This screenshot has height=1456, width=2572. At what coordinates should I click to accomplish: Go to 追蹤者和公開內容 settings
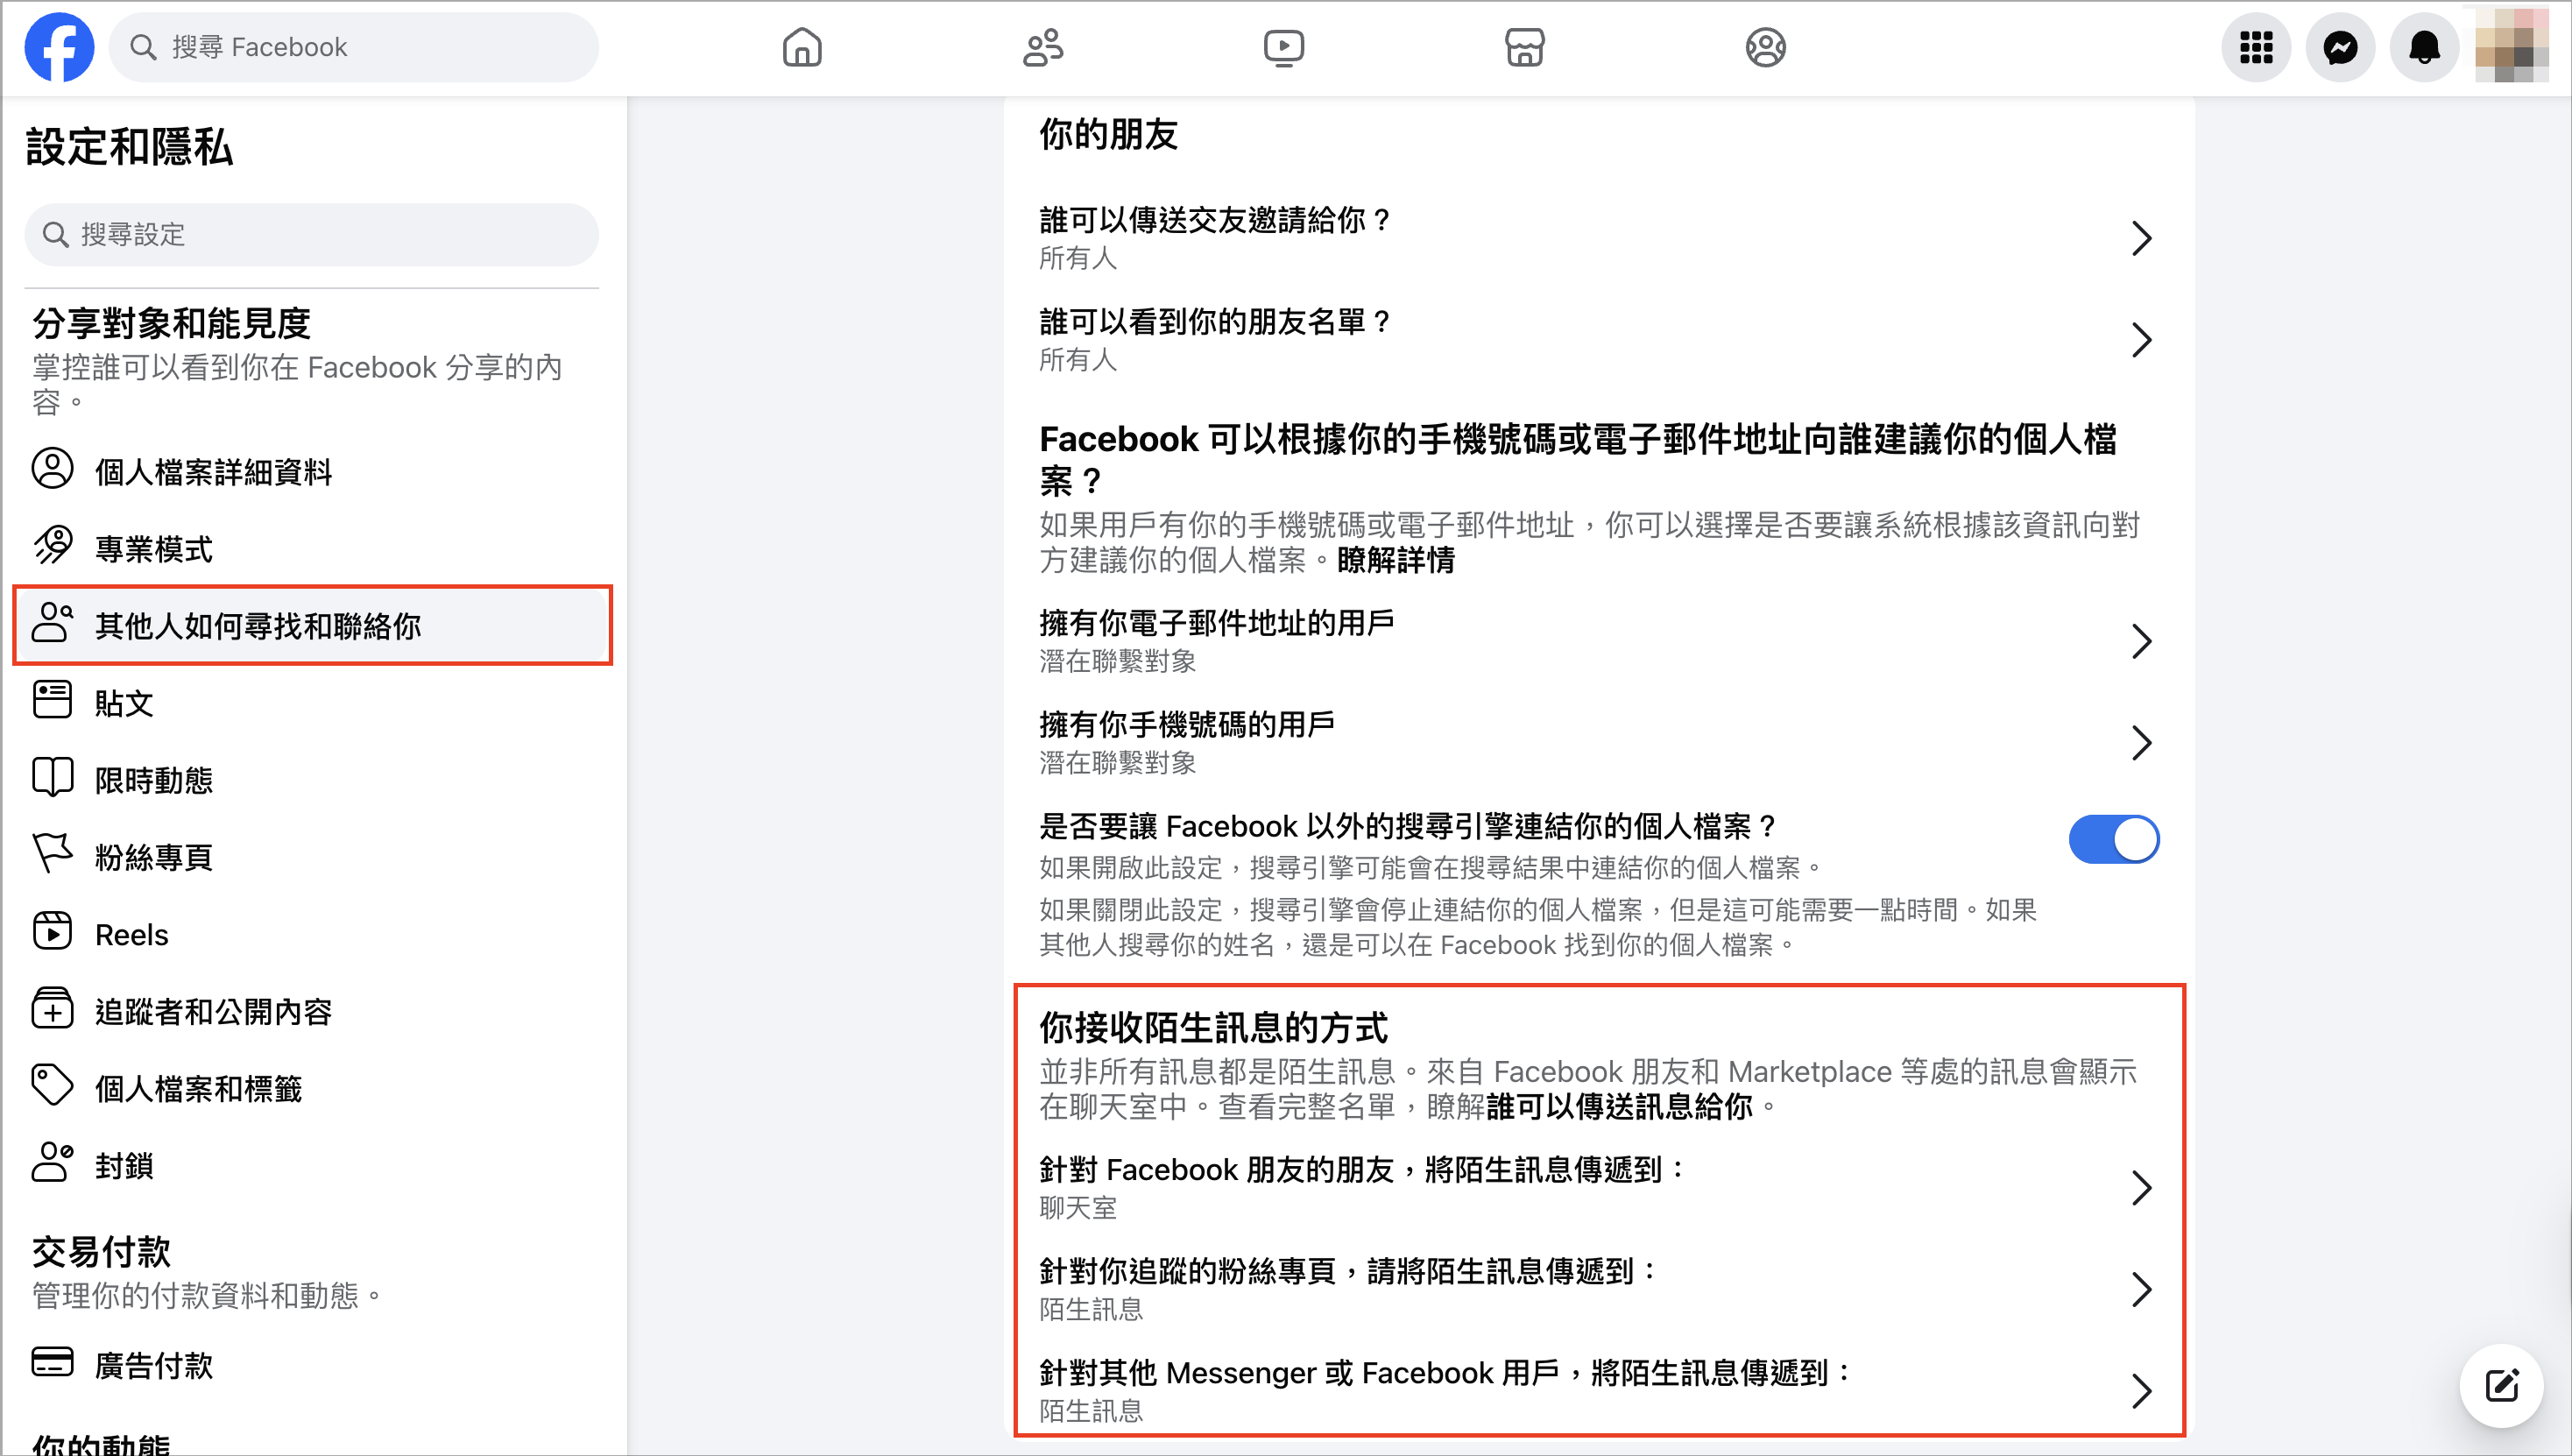coord(213,1012)
